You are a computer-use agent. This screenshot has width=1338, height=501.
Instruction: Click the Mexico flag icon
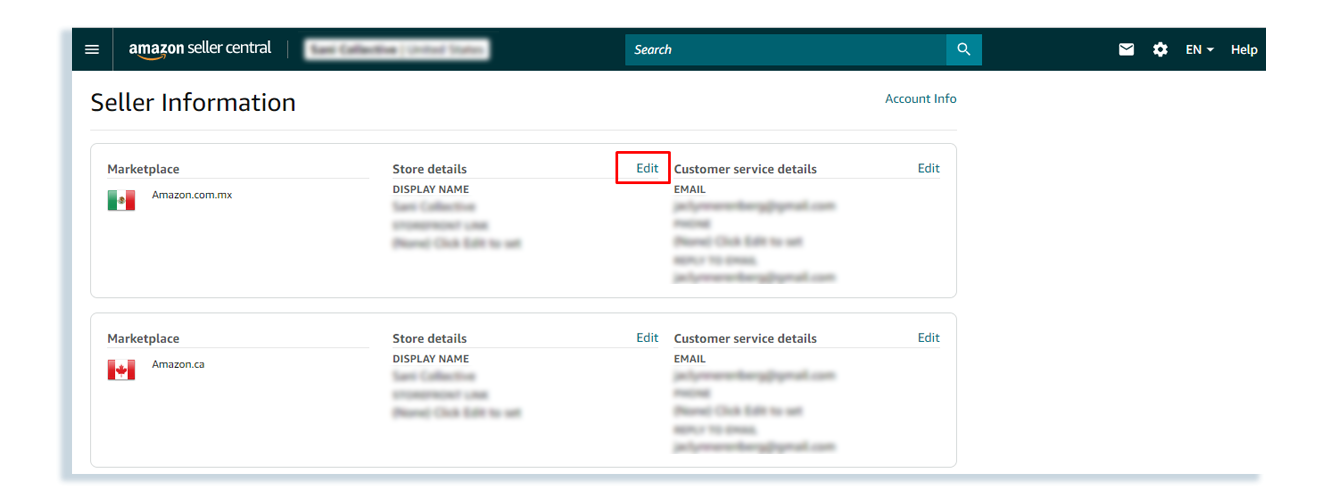click(121, 200)
